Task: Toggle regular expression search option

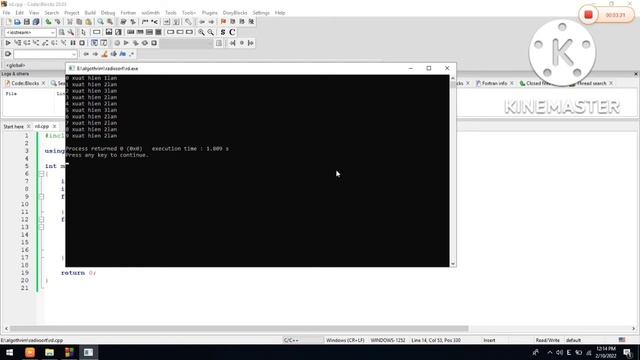Action: [131, 54]
